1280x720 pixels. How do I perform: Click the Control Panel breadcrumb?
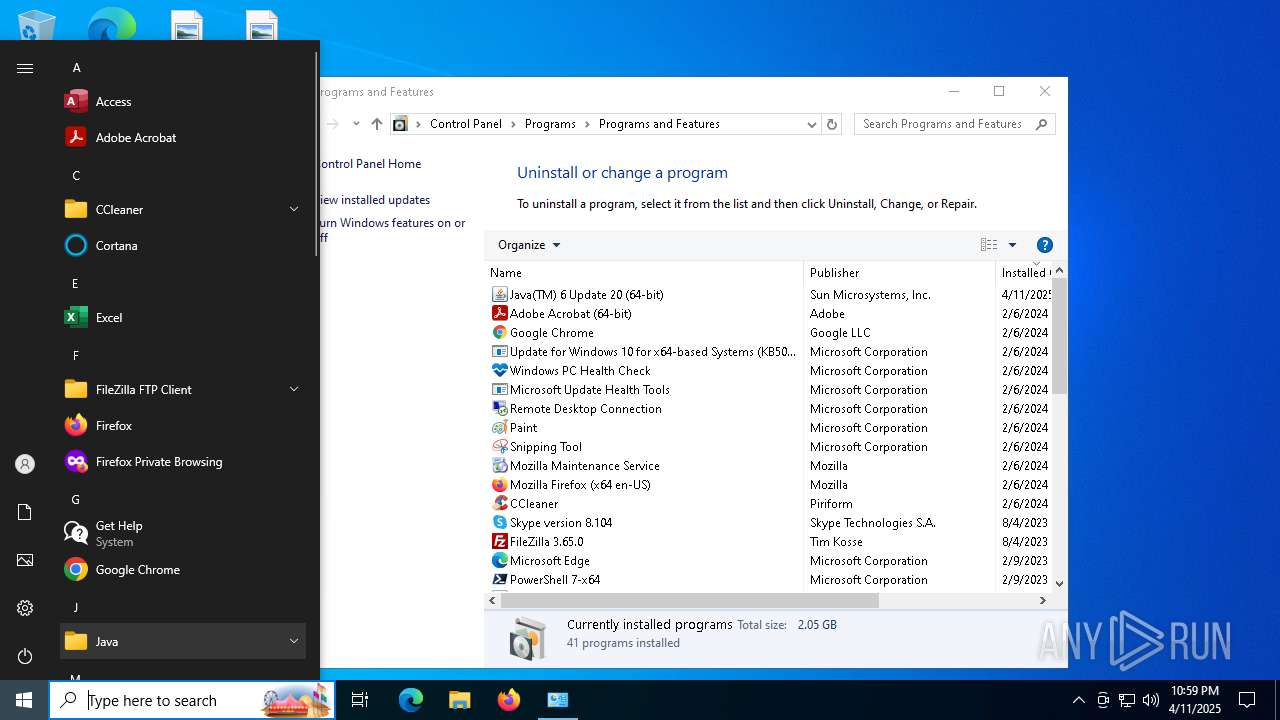point(465,124)
